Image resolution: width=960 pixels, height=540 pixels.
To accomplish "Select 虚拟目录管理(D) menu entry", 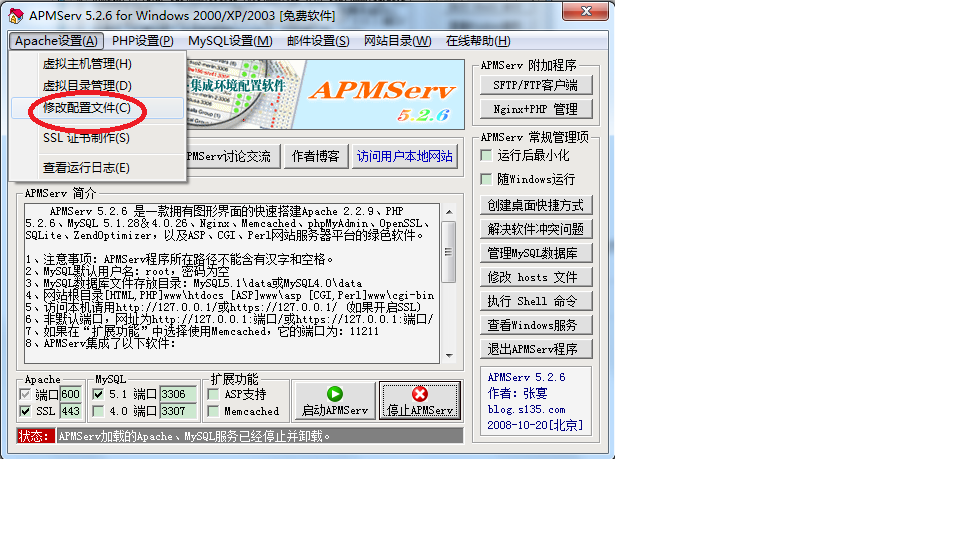I will (97, 86).
